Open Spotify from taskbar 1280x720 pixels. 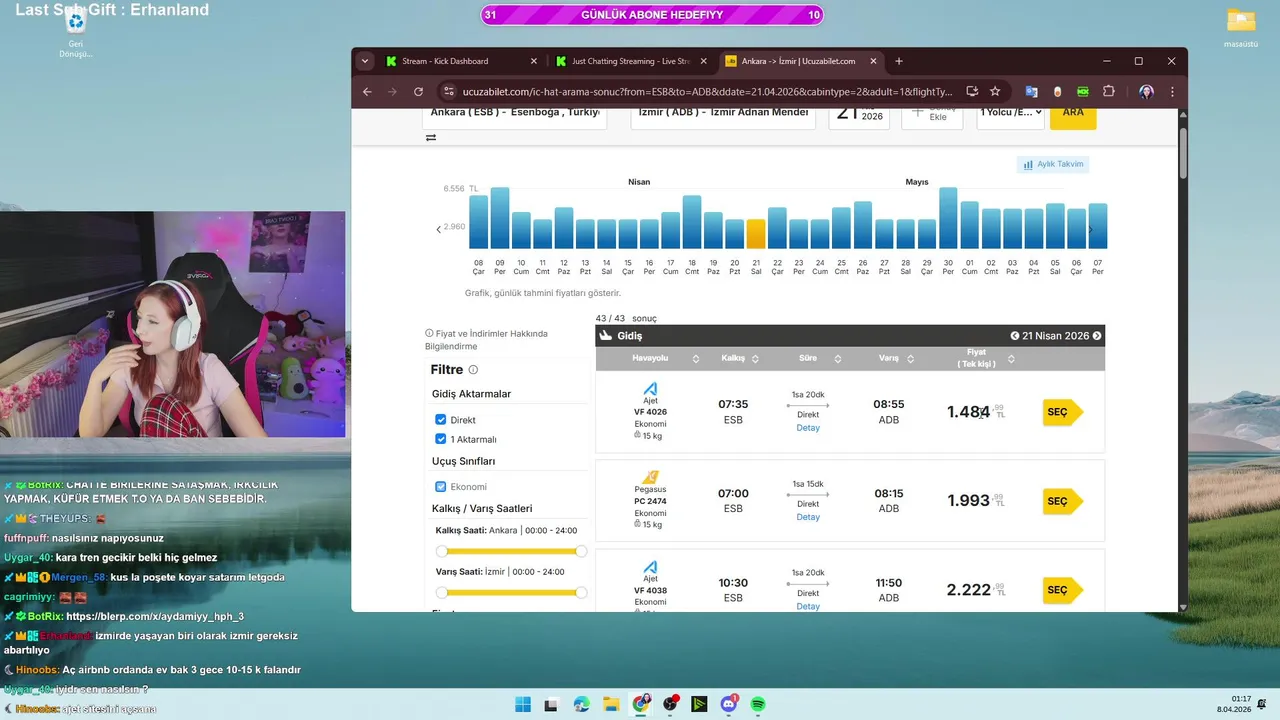click(x=758, y=704)
